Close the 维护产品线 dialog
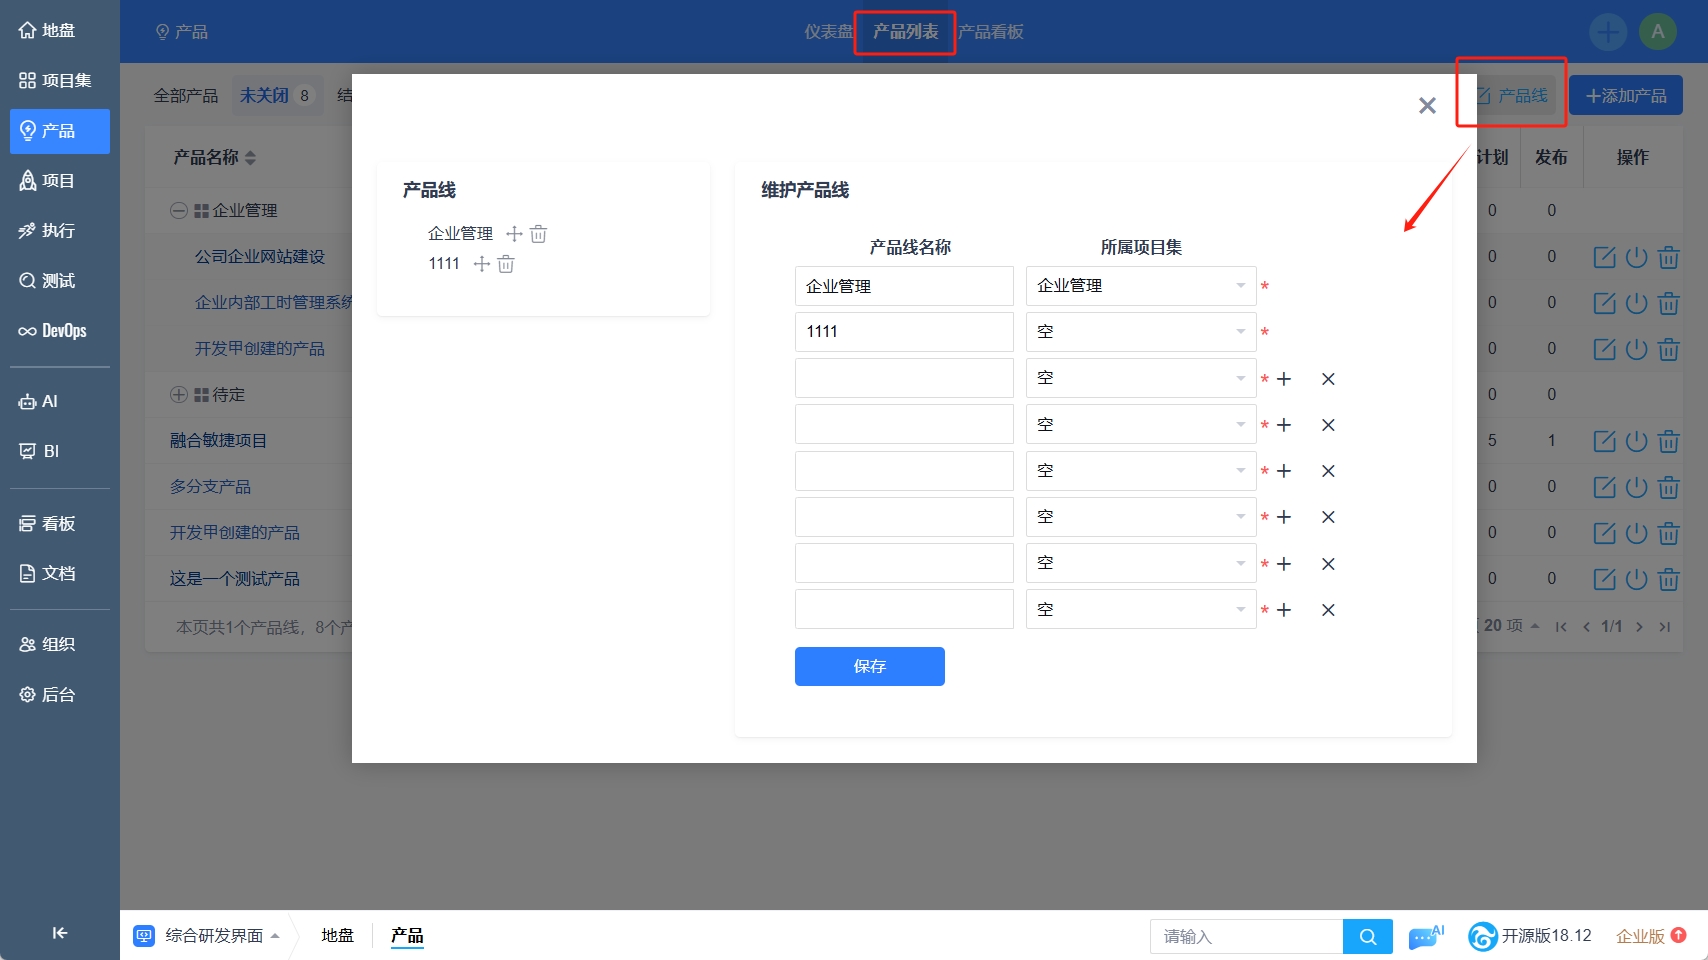The width and height of the screenshot is (1708, 960). point(1427,106)
